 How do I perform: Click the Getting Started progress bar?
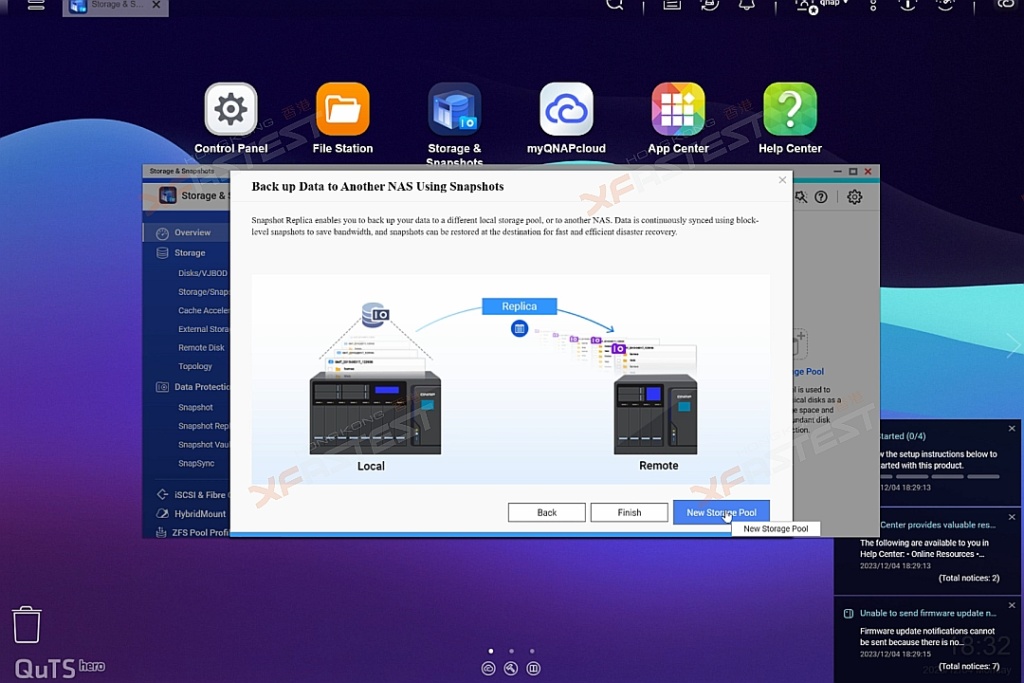tap(940, 477)
